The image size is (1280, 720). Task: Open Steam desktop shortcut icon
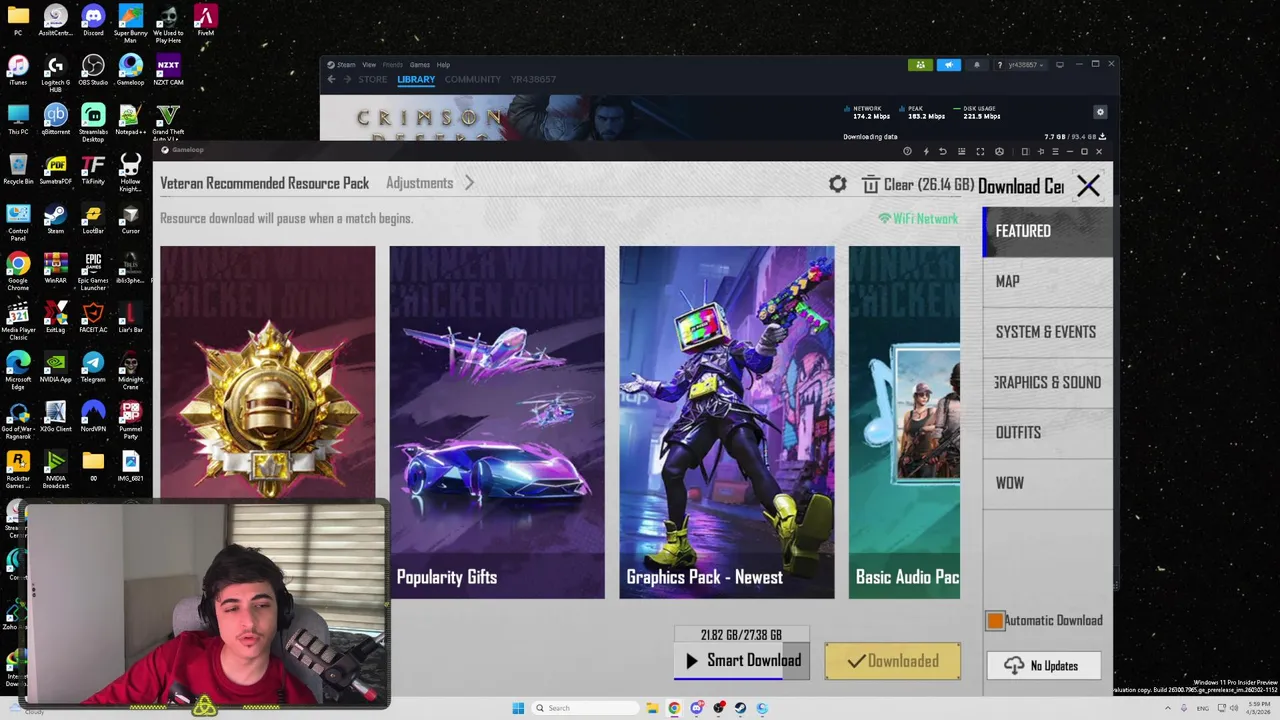tap(55, 219)
